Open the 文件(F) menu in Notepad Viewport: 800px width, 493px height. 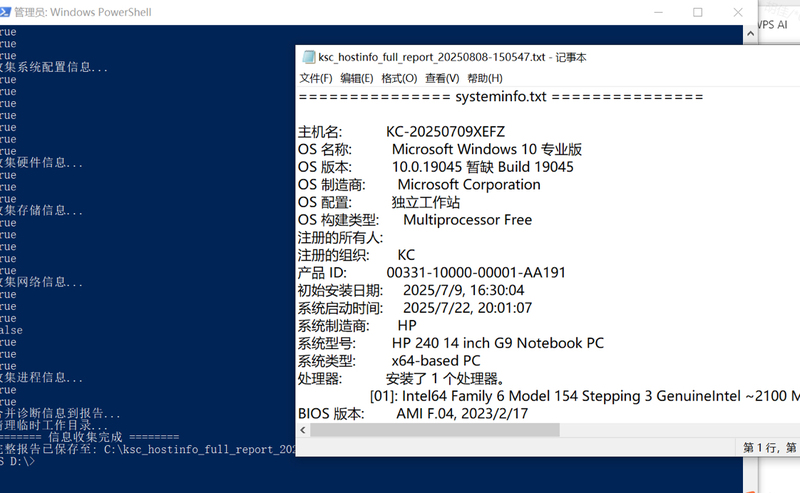coord(315,78)
